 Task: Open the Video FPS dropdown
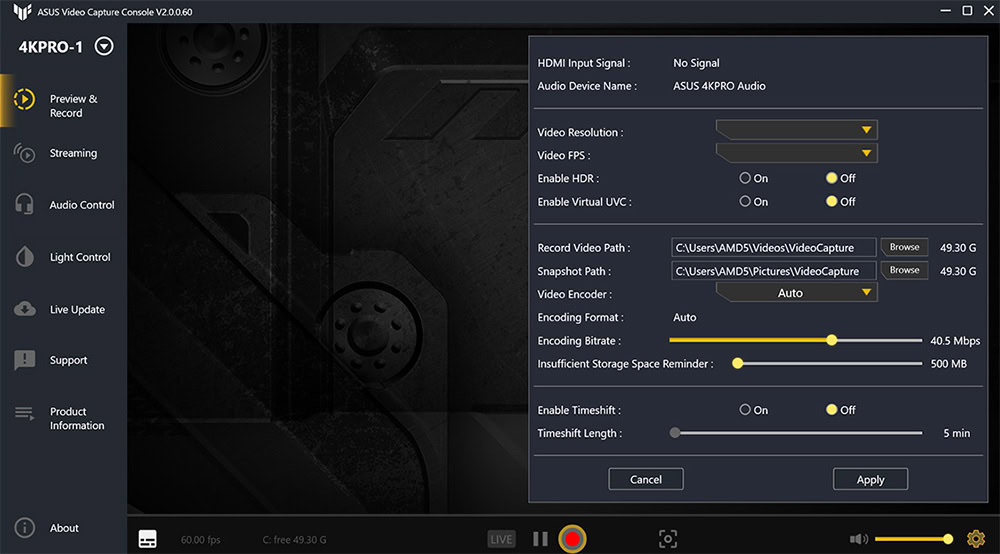pyautogui.click(x=796, y=154)
